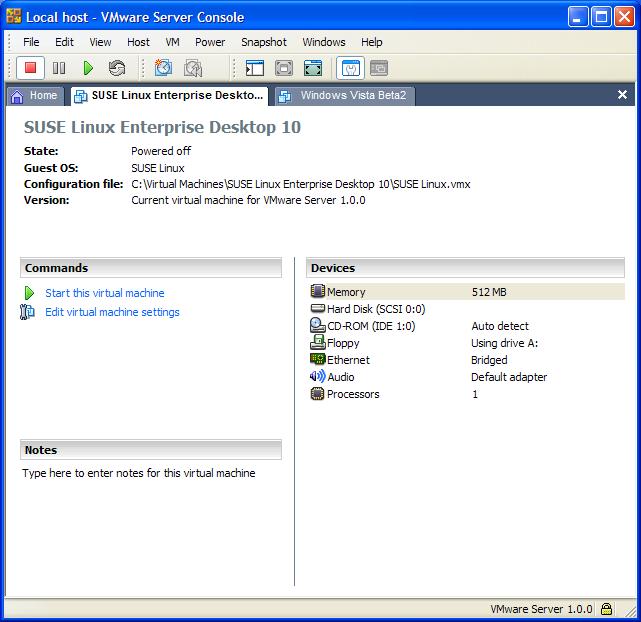The height and width of the screenshot is (622, 641).
Task: Click the Audio speaker icon
Action: click(318, 376)
